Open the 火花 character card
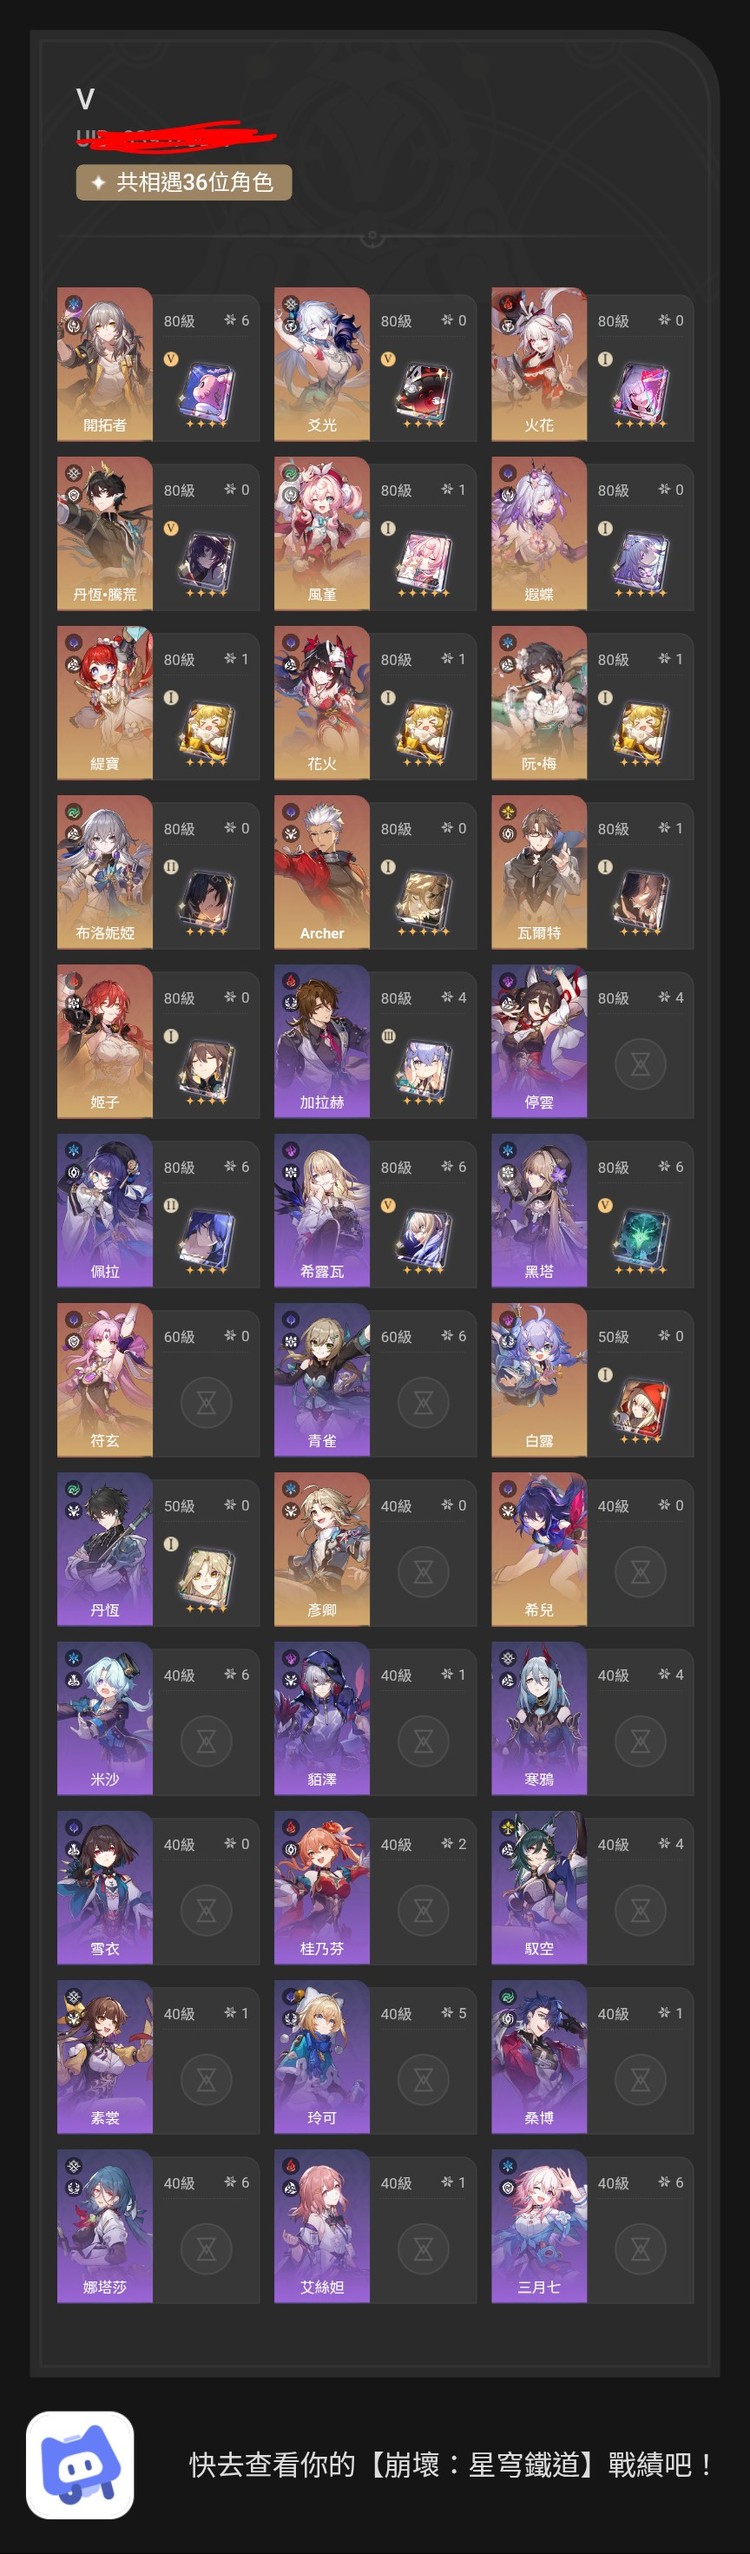Screen dimensions: 750x2554 point(592,365)
